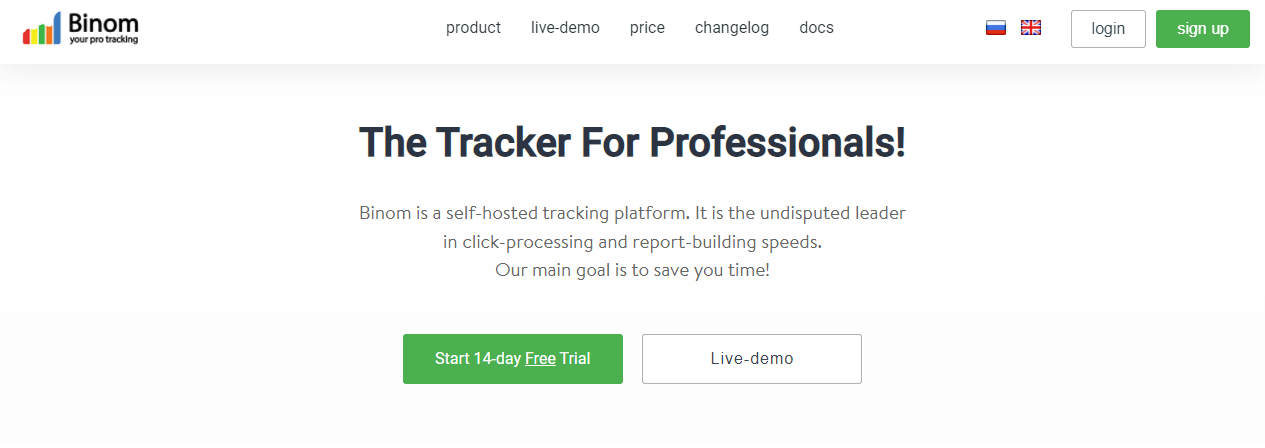
Task: Open docs in the top navigation
Action: point(816,28)
